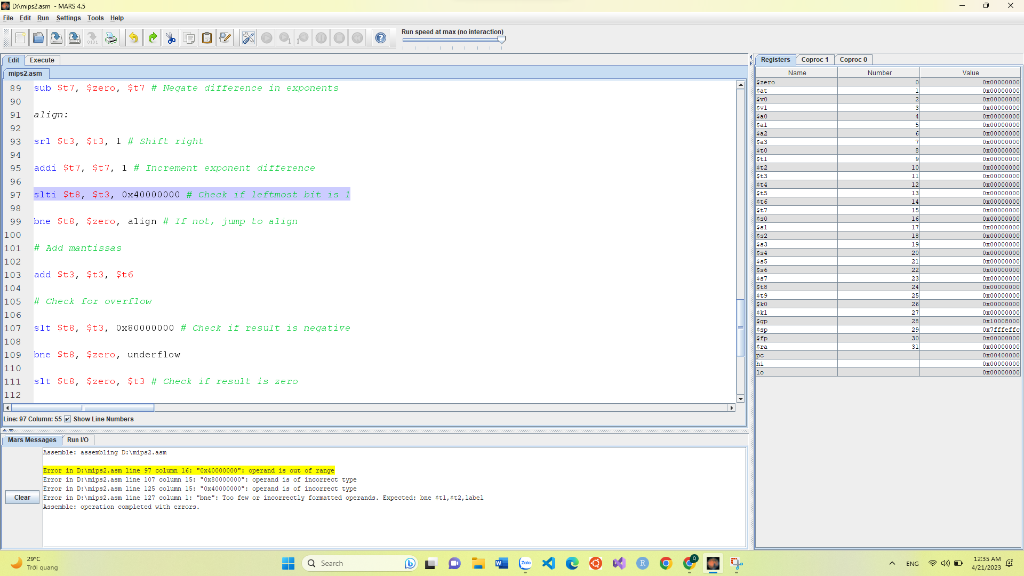Screen dimensions: 1024x576
Task: Open the Run menu
Action: pyautogui.click(x=43, y=18)
